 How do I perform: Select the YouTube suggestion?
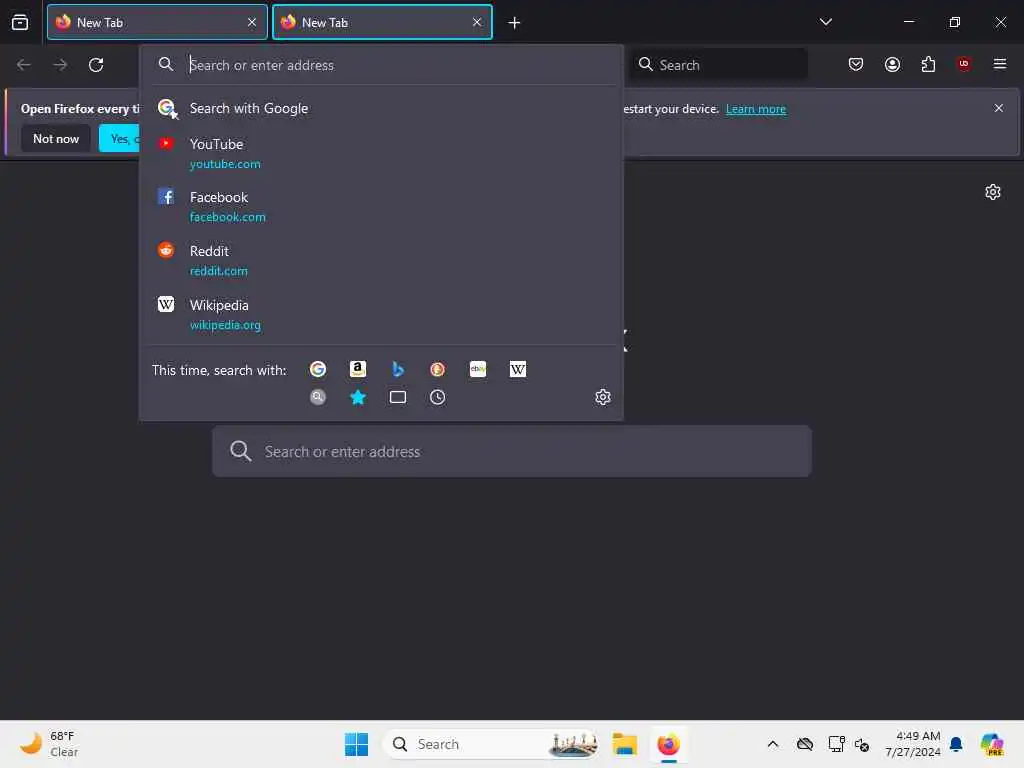coord(381,153)
